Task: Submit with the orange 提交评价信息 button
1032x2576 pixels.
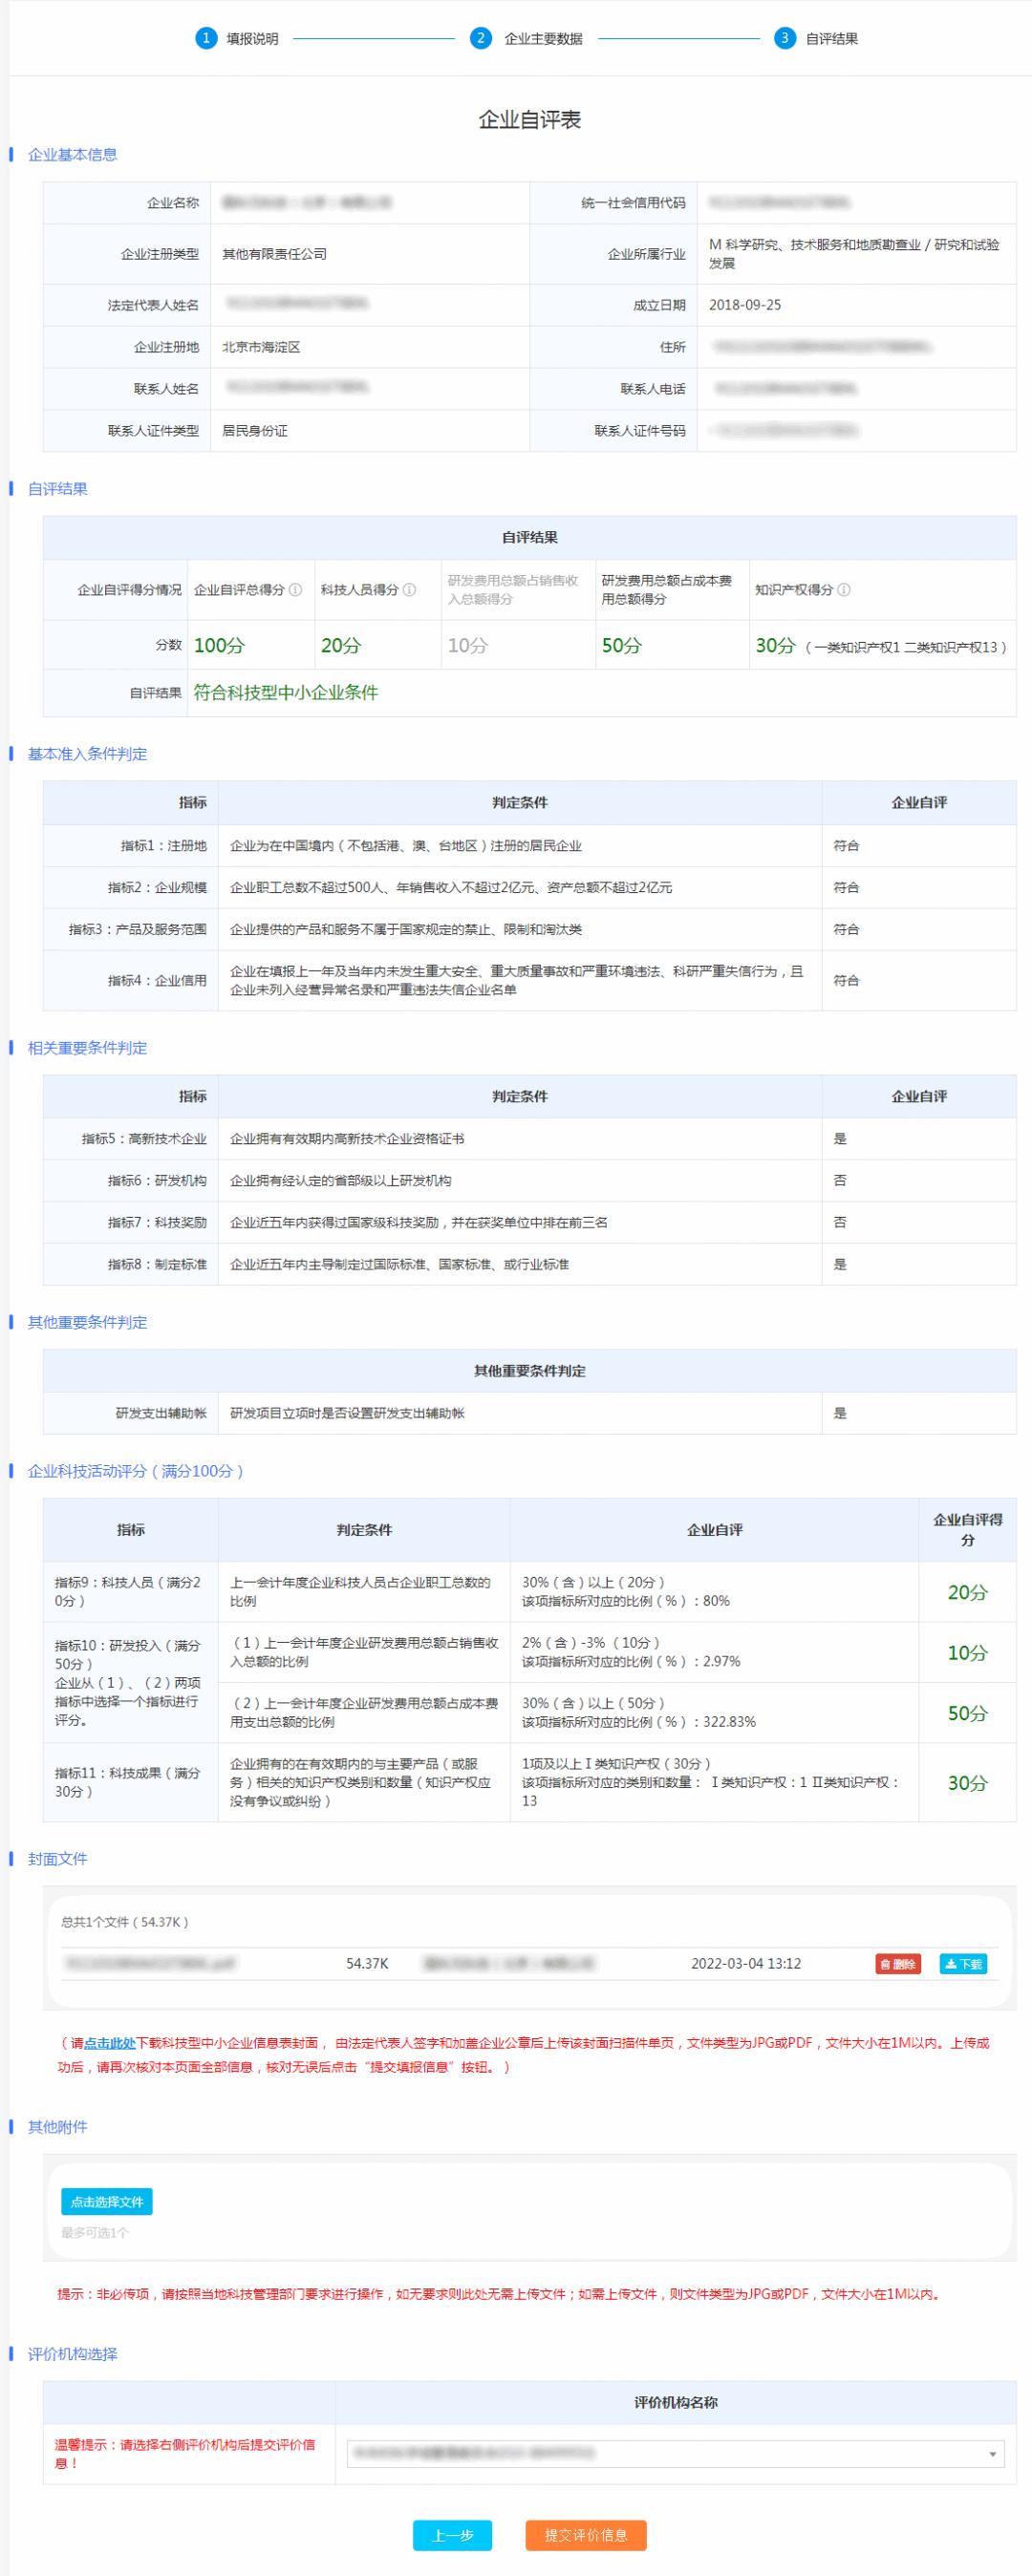Action: pyautogui.click(x=585, y=2535)
